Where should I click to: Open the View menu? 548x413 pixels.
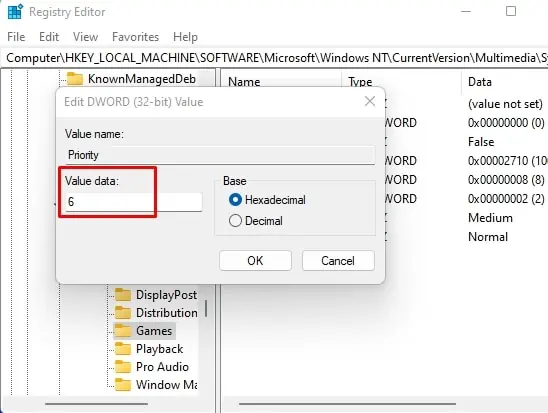point(85,37)
